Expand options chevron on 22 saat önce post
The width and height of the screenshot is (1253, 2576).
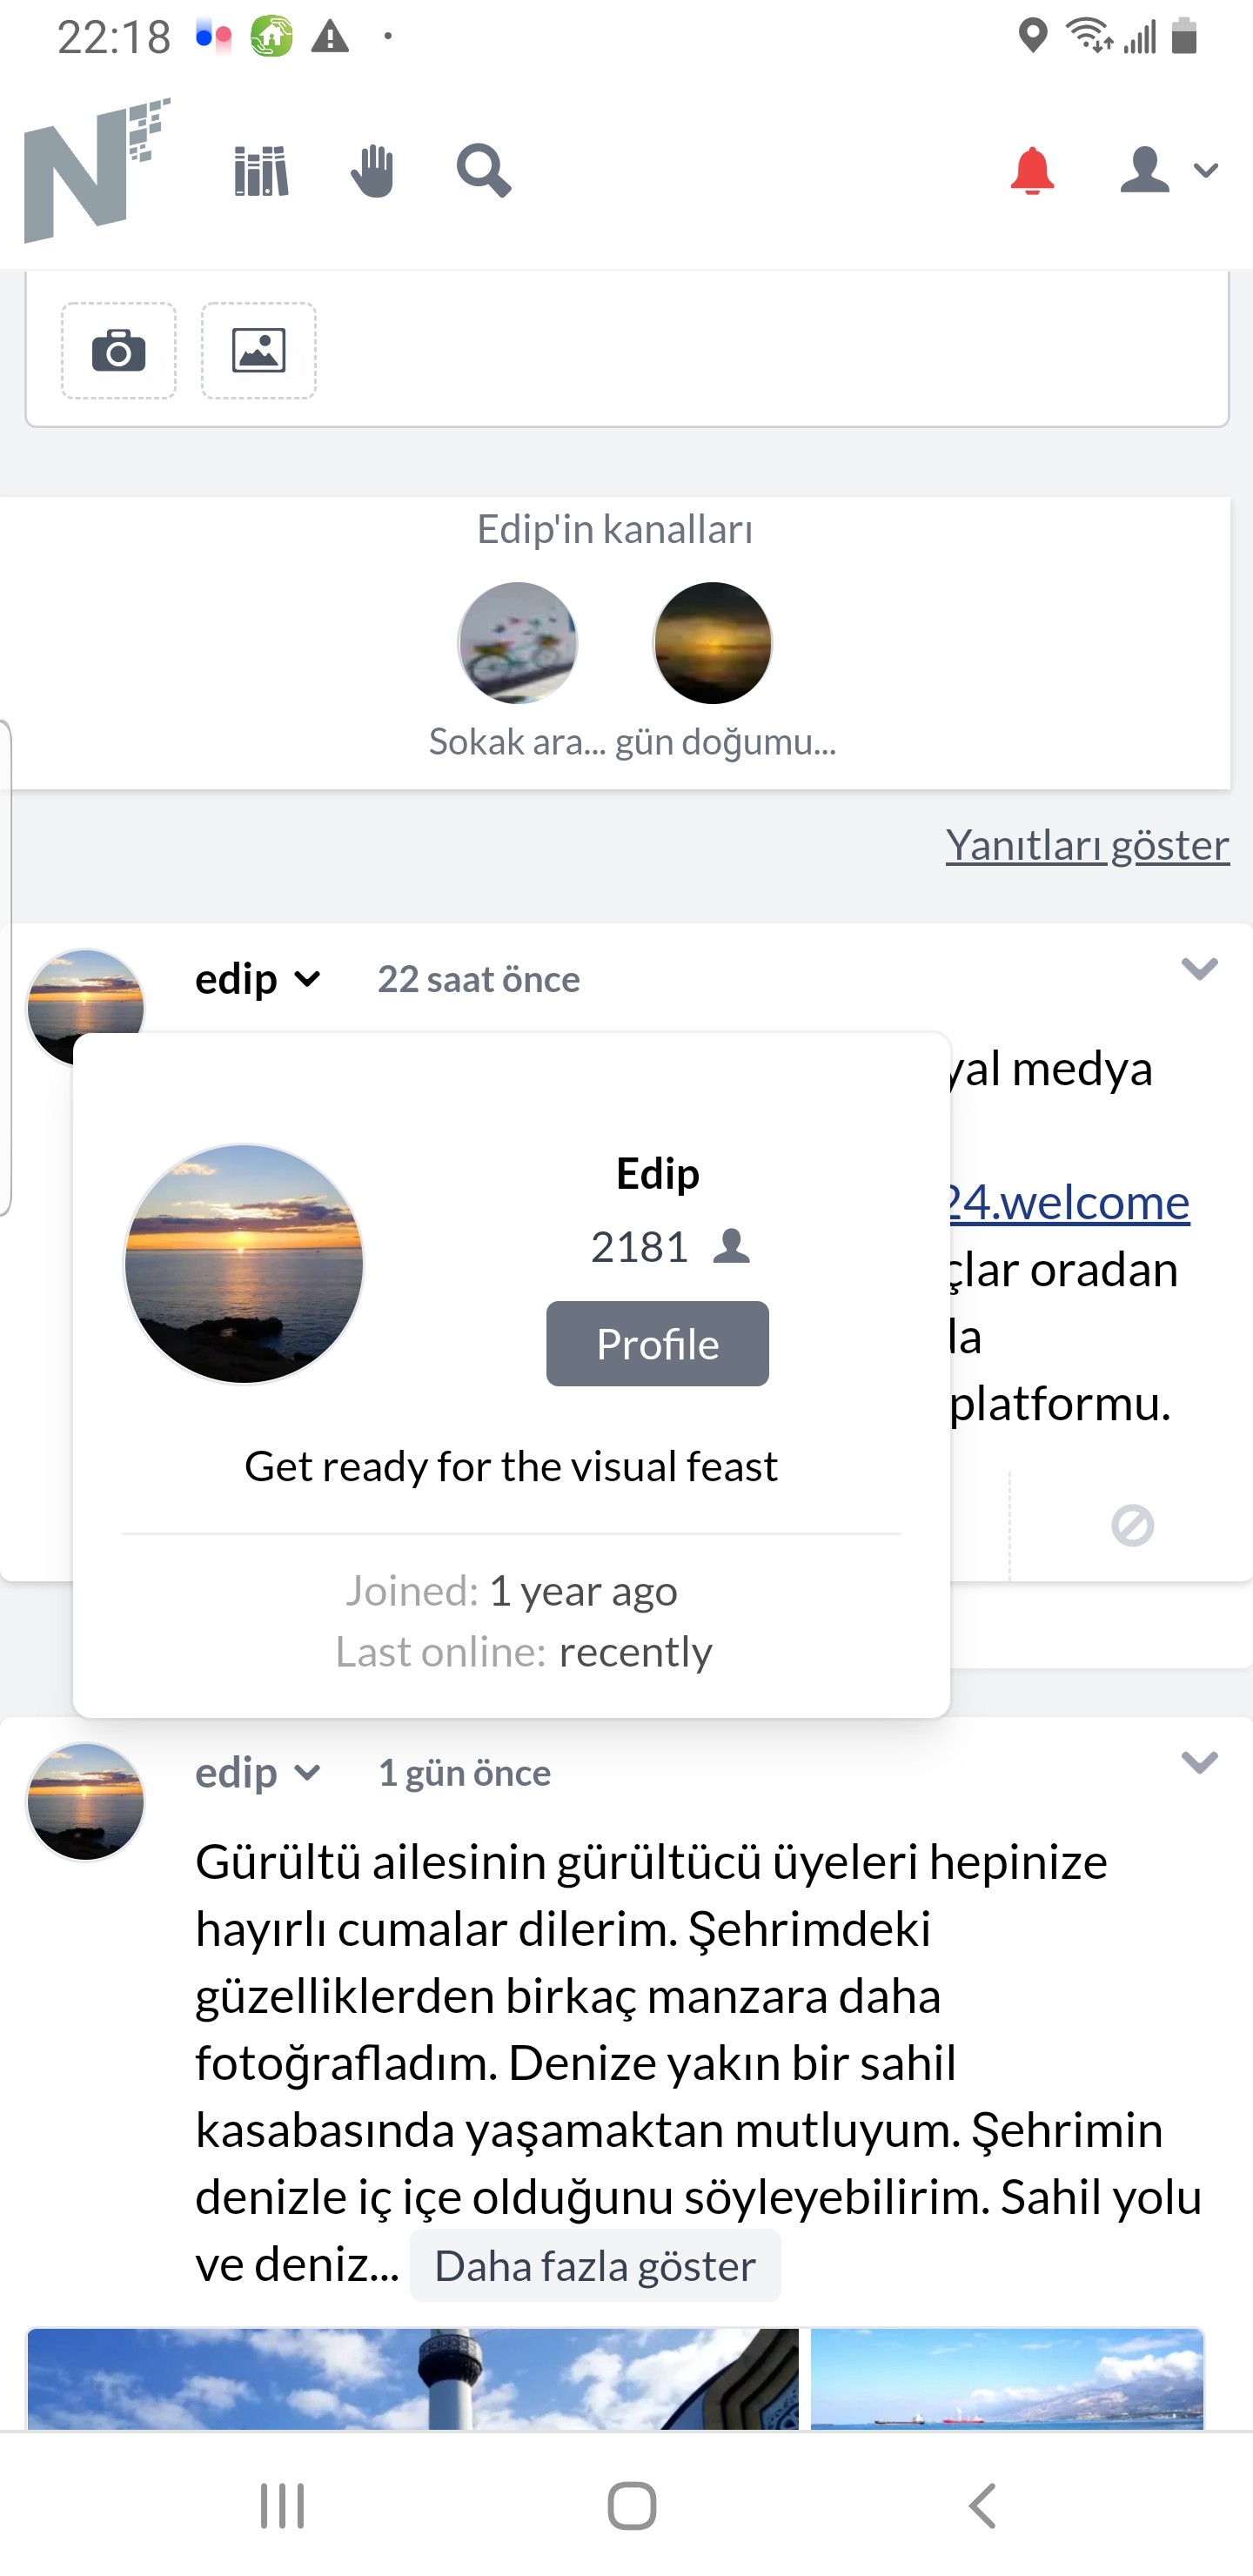click(x=1199, y=968)
